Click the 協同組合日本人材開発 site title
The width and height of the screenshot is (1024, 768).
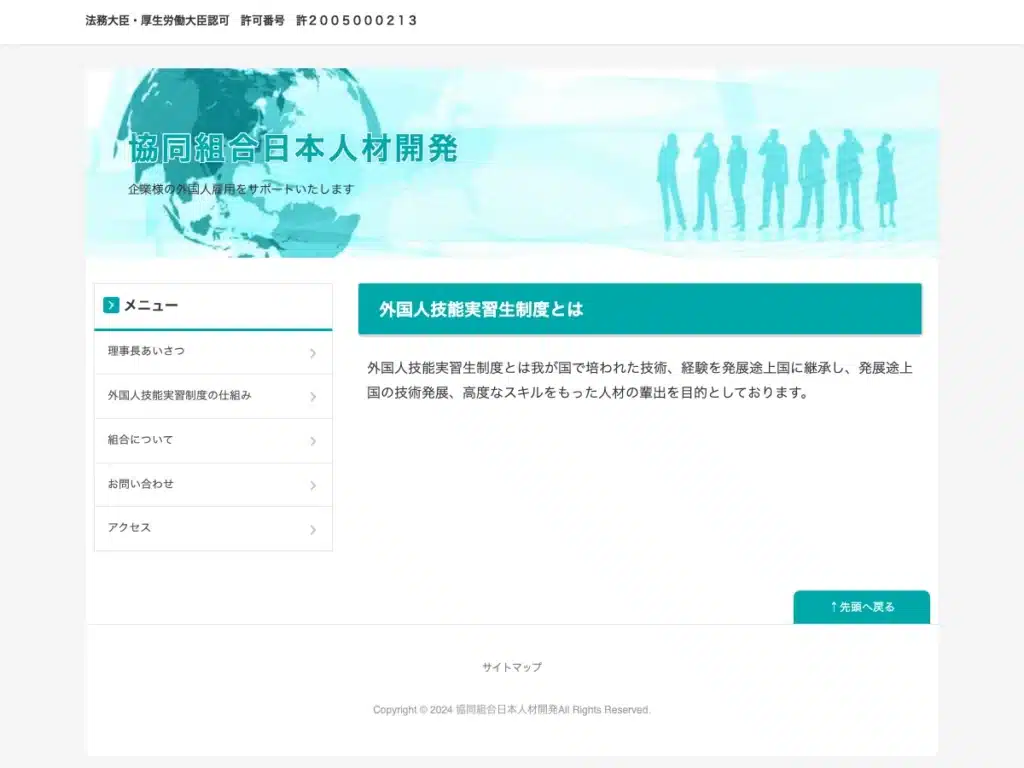(293, 148)
